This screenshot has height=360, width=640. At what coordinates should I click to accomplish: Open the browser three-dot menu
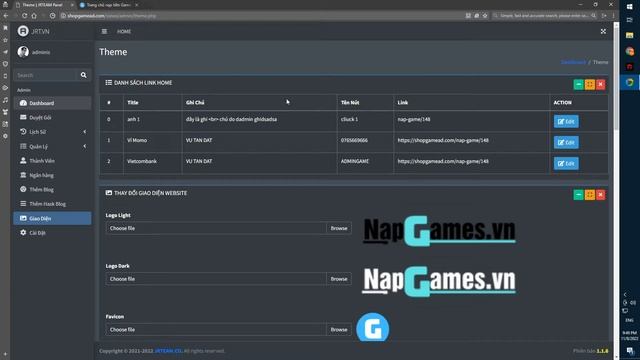click(x=613, y=16)
